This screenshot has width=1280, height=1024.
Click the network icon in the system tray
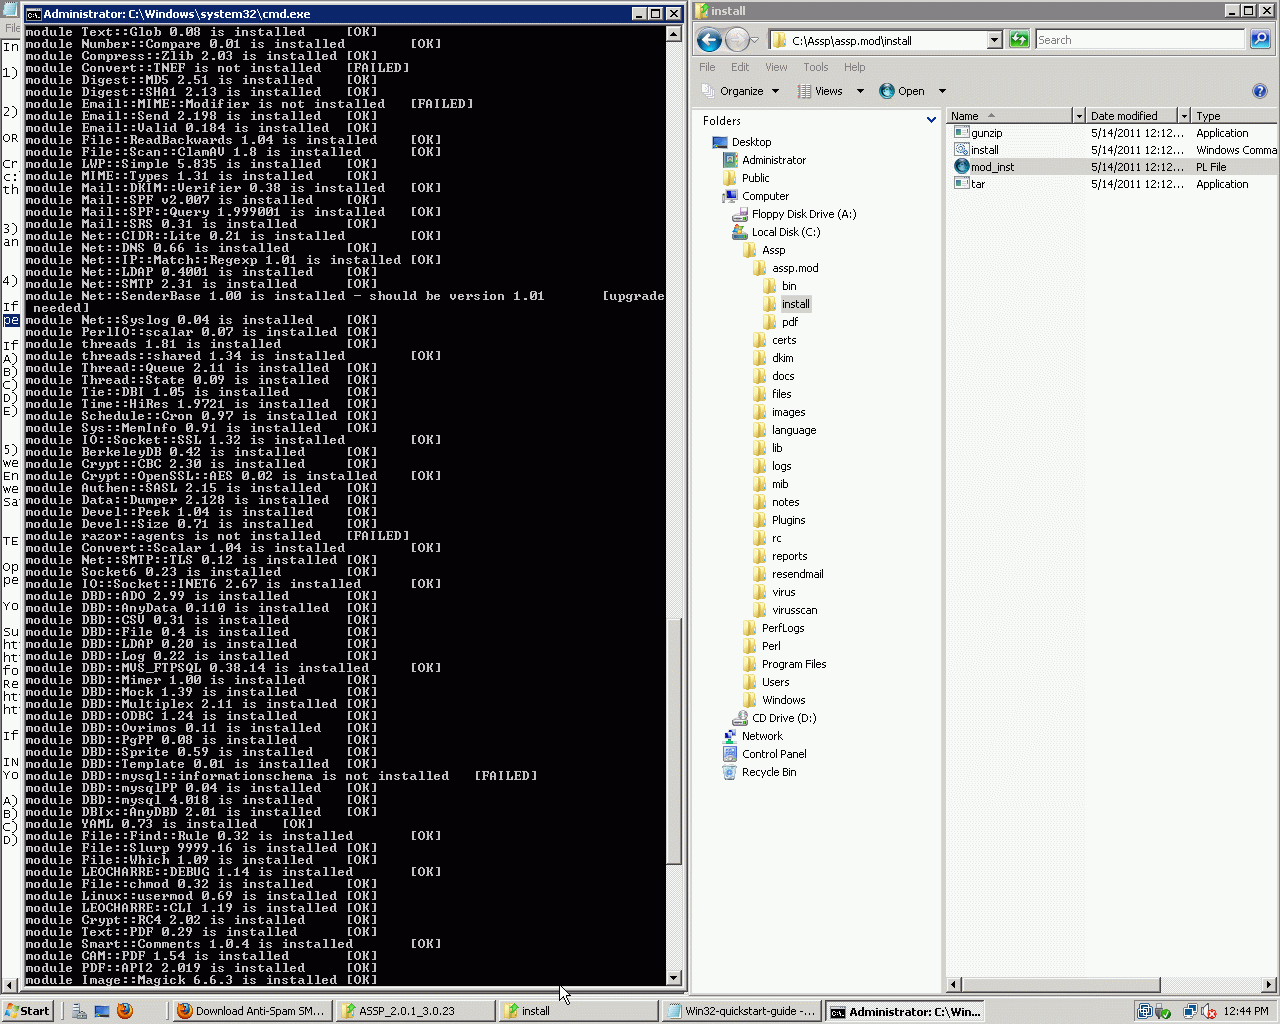(x=1190, y=1011)
